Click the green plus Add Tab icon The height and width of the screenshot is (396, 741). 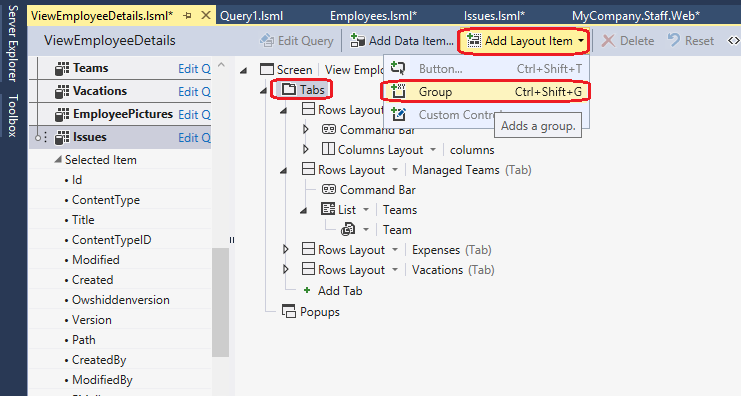[x=307, y=290]
